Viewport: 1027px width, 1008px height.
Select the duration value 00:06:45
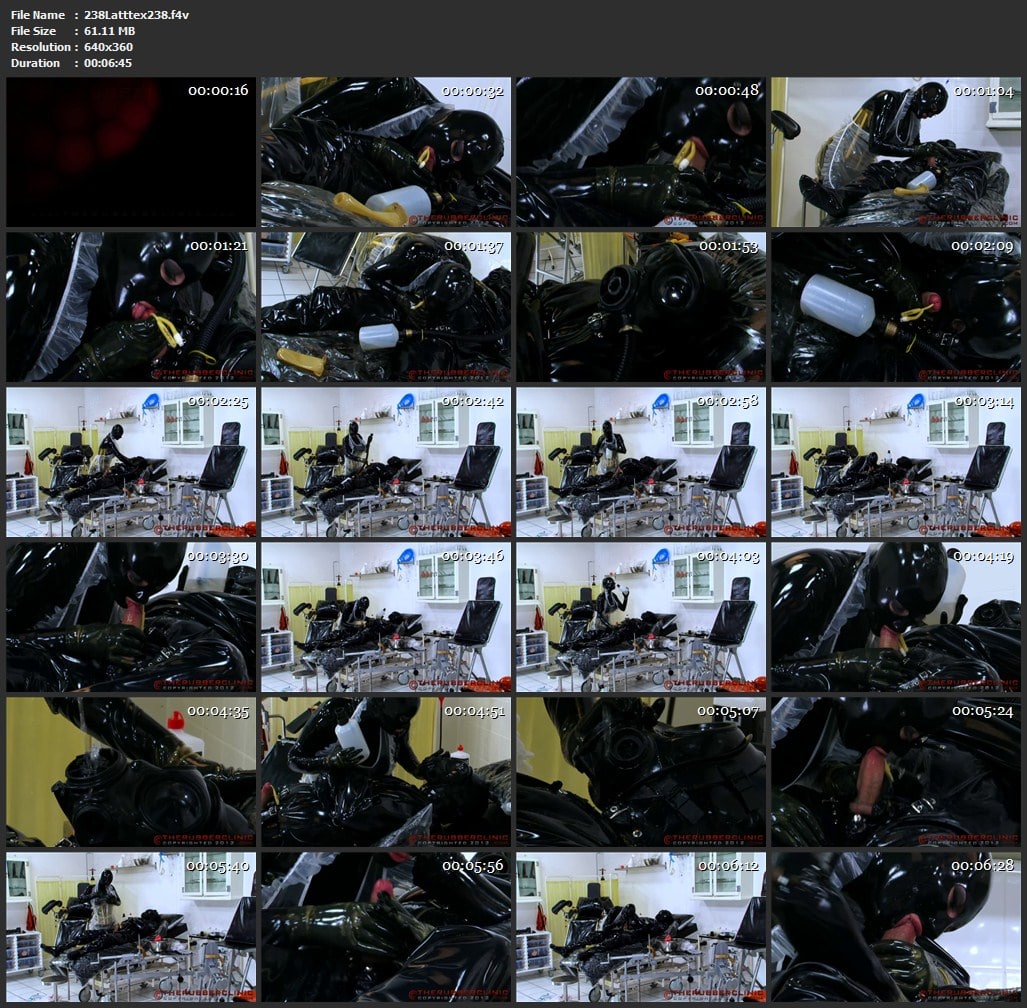[x=107, y=63]
